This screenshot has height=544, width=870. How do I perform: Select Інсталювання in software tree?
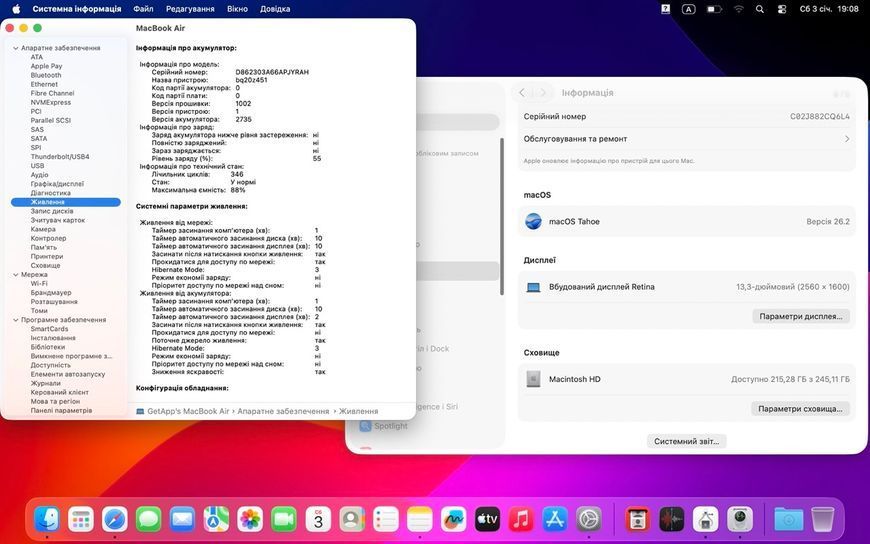click(53, 338)
